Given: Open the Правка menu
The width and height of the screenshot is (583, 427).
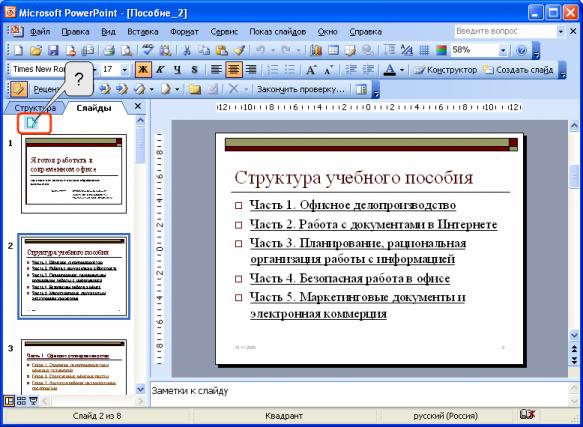Looking at the screenshot, I should click(x=75, y=32).
